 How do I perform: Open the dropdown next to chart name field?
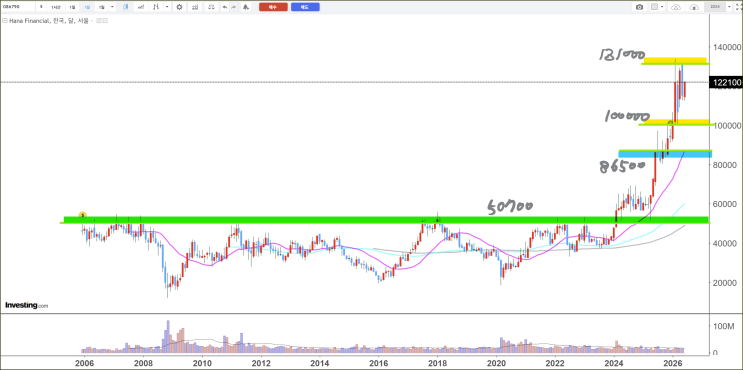pyautogui.click(x=730, y=7)
